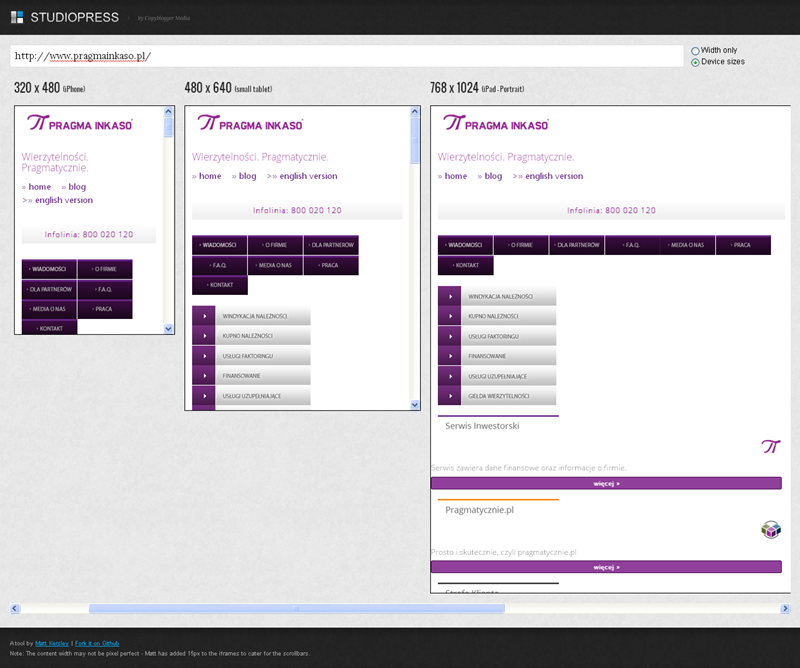The height and width of the screenshot is (668, 800).
Task: Expand 'Giełda Wierzytelności' in iPad preview
Action: point(497,396)
